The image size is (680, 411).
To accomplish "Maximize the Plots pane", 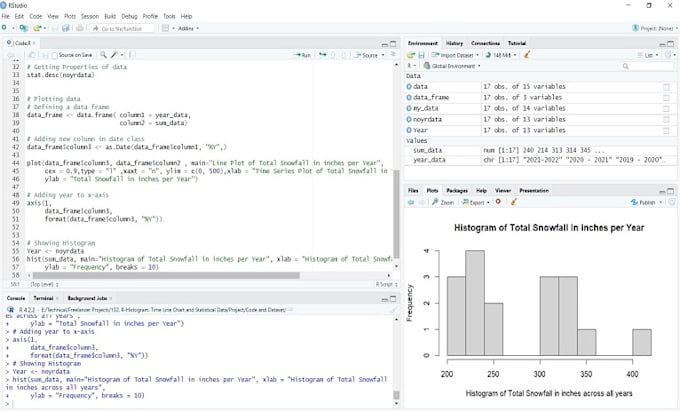I will (x=670, y=191).
